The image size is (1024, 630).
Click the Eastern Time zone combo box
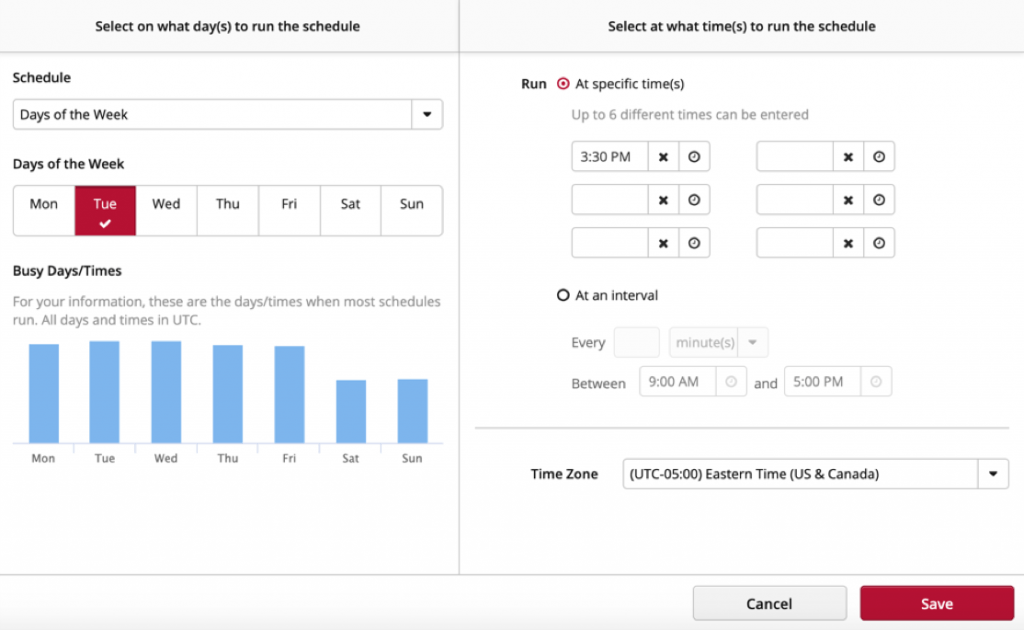[816, 474]
